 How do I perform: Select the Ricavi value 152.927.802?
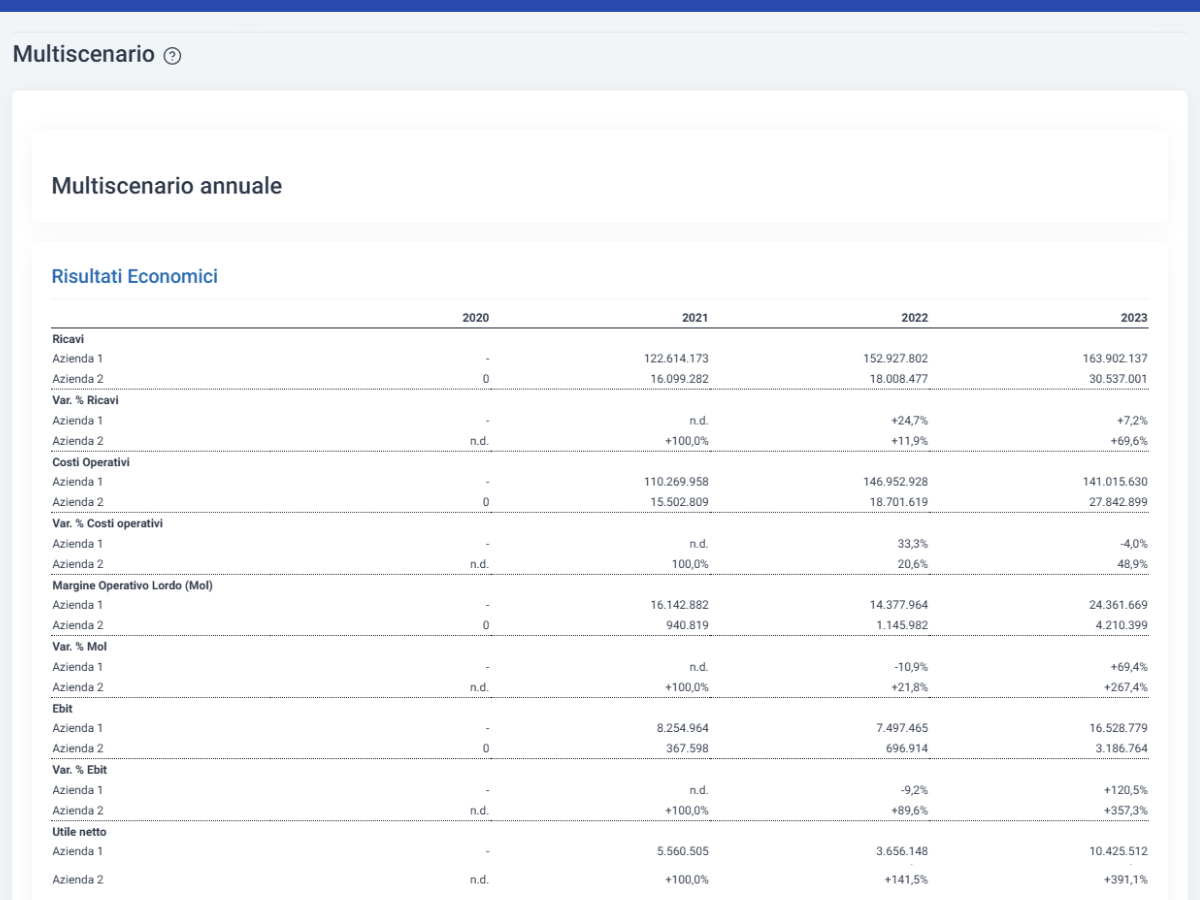point(895,358)
